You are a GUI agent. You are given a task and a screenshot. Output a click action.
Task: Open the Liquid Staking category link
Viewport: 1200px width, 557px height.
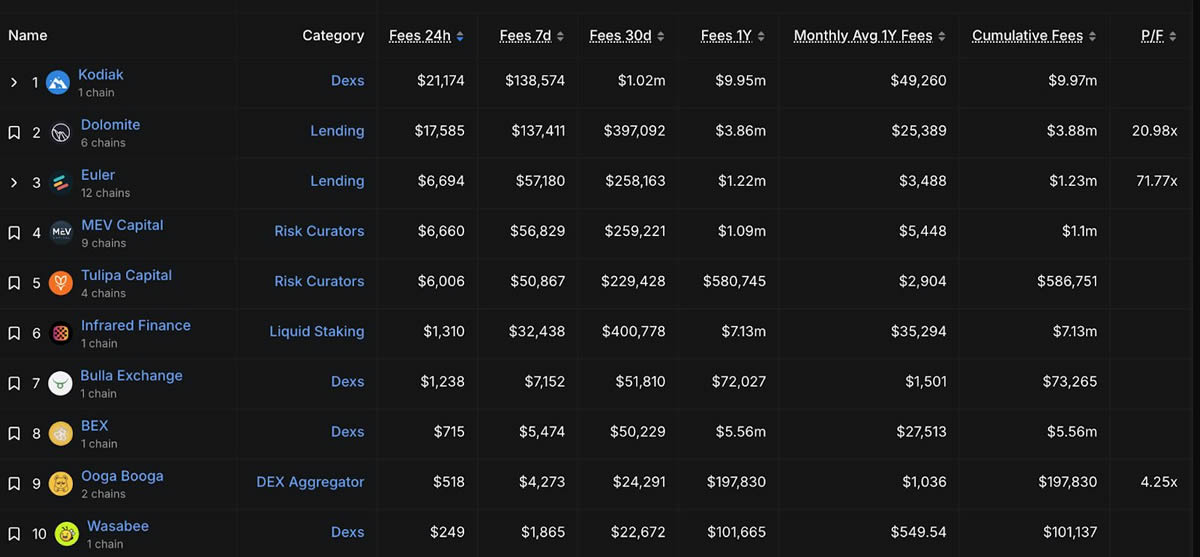tap(316, 331)
